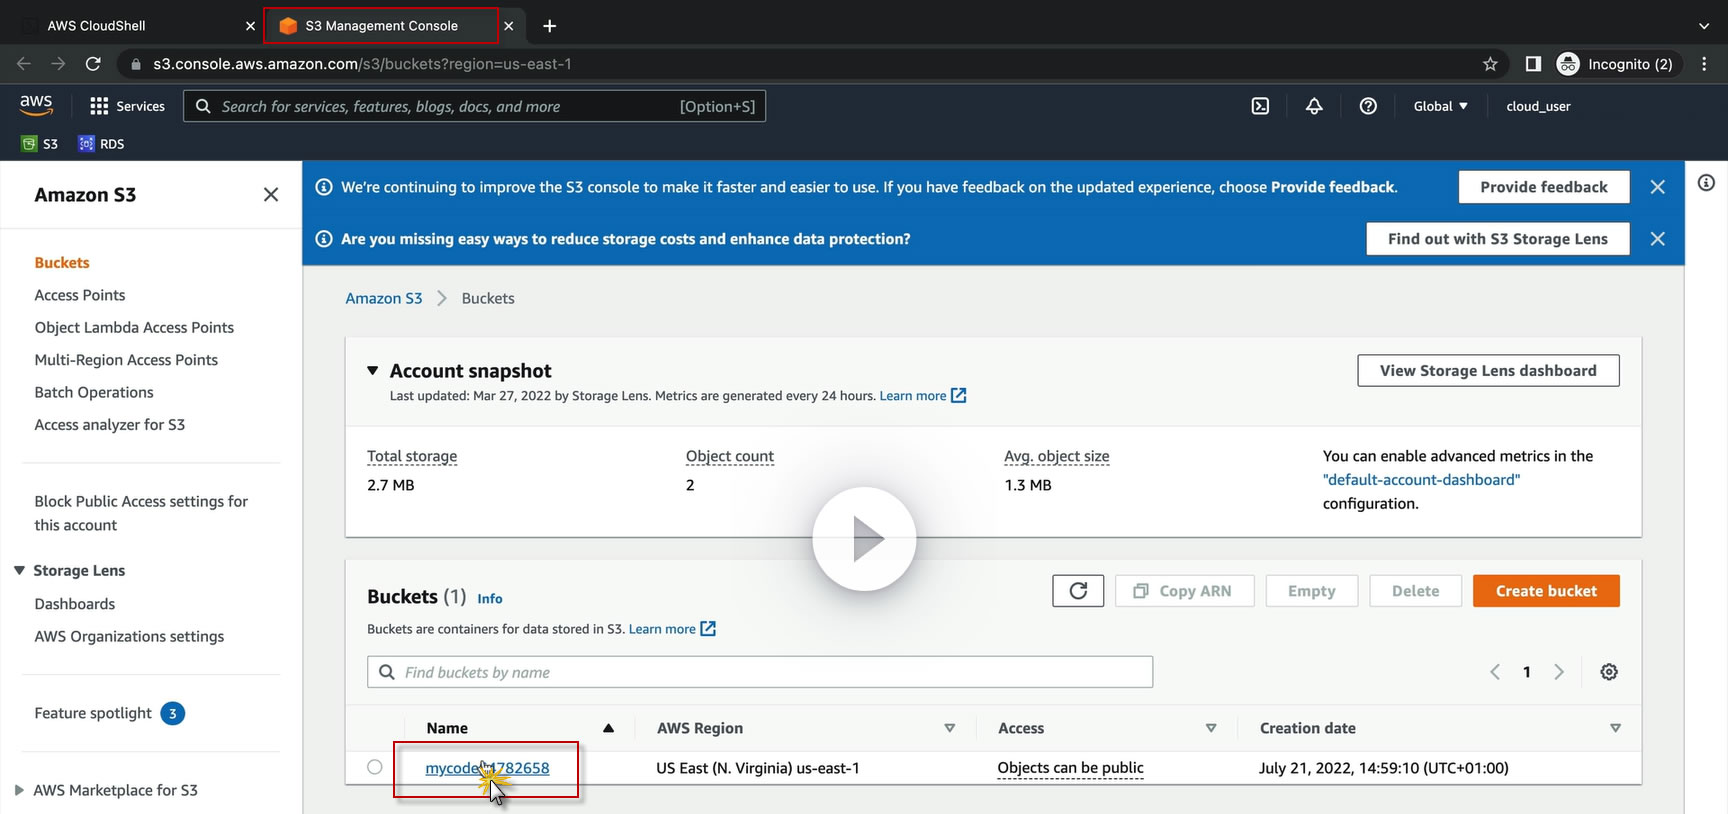Dismiss the S3 console feedback banner

pos(1658,187)
